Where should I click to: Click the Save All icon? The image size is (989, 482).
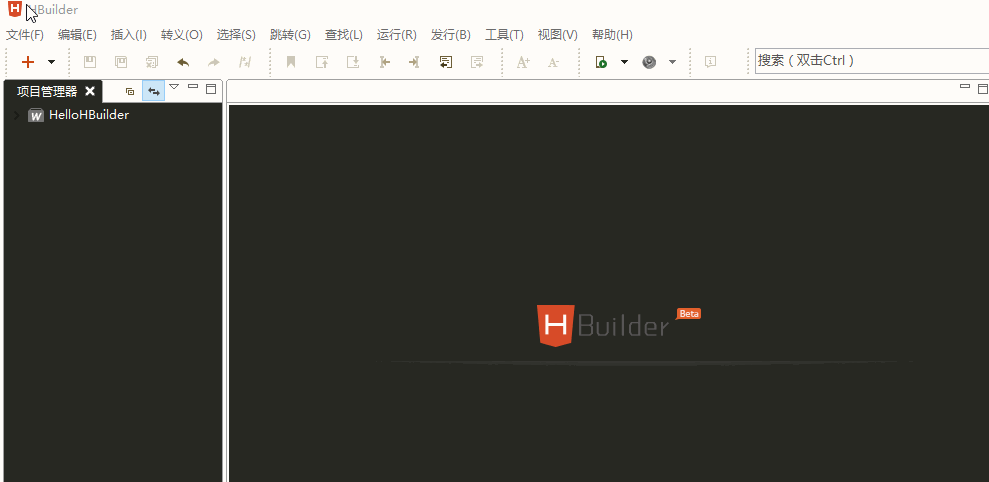coord(152,62)
